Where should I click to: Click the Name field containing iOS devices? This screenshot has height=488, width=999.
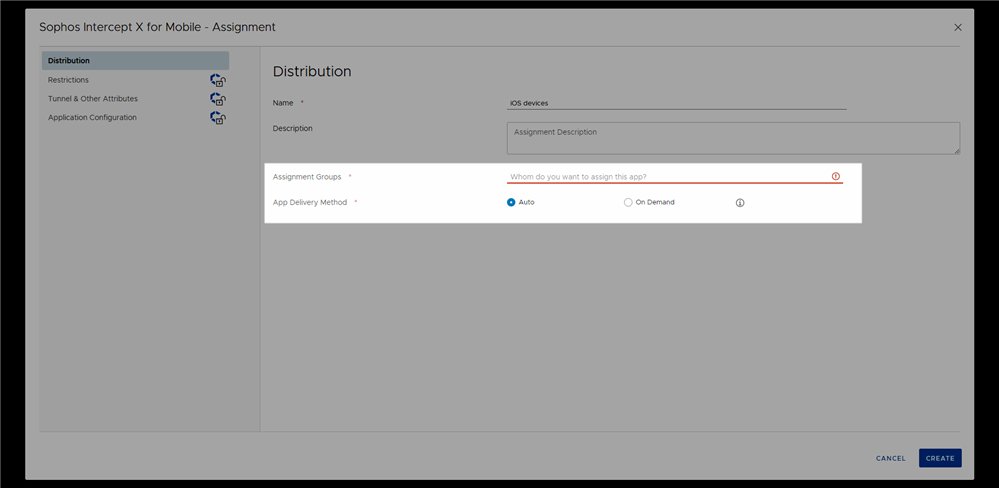677,103
